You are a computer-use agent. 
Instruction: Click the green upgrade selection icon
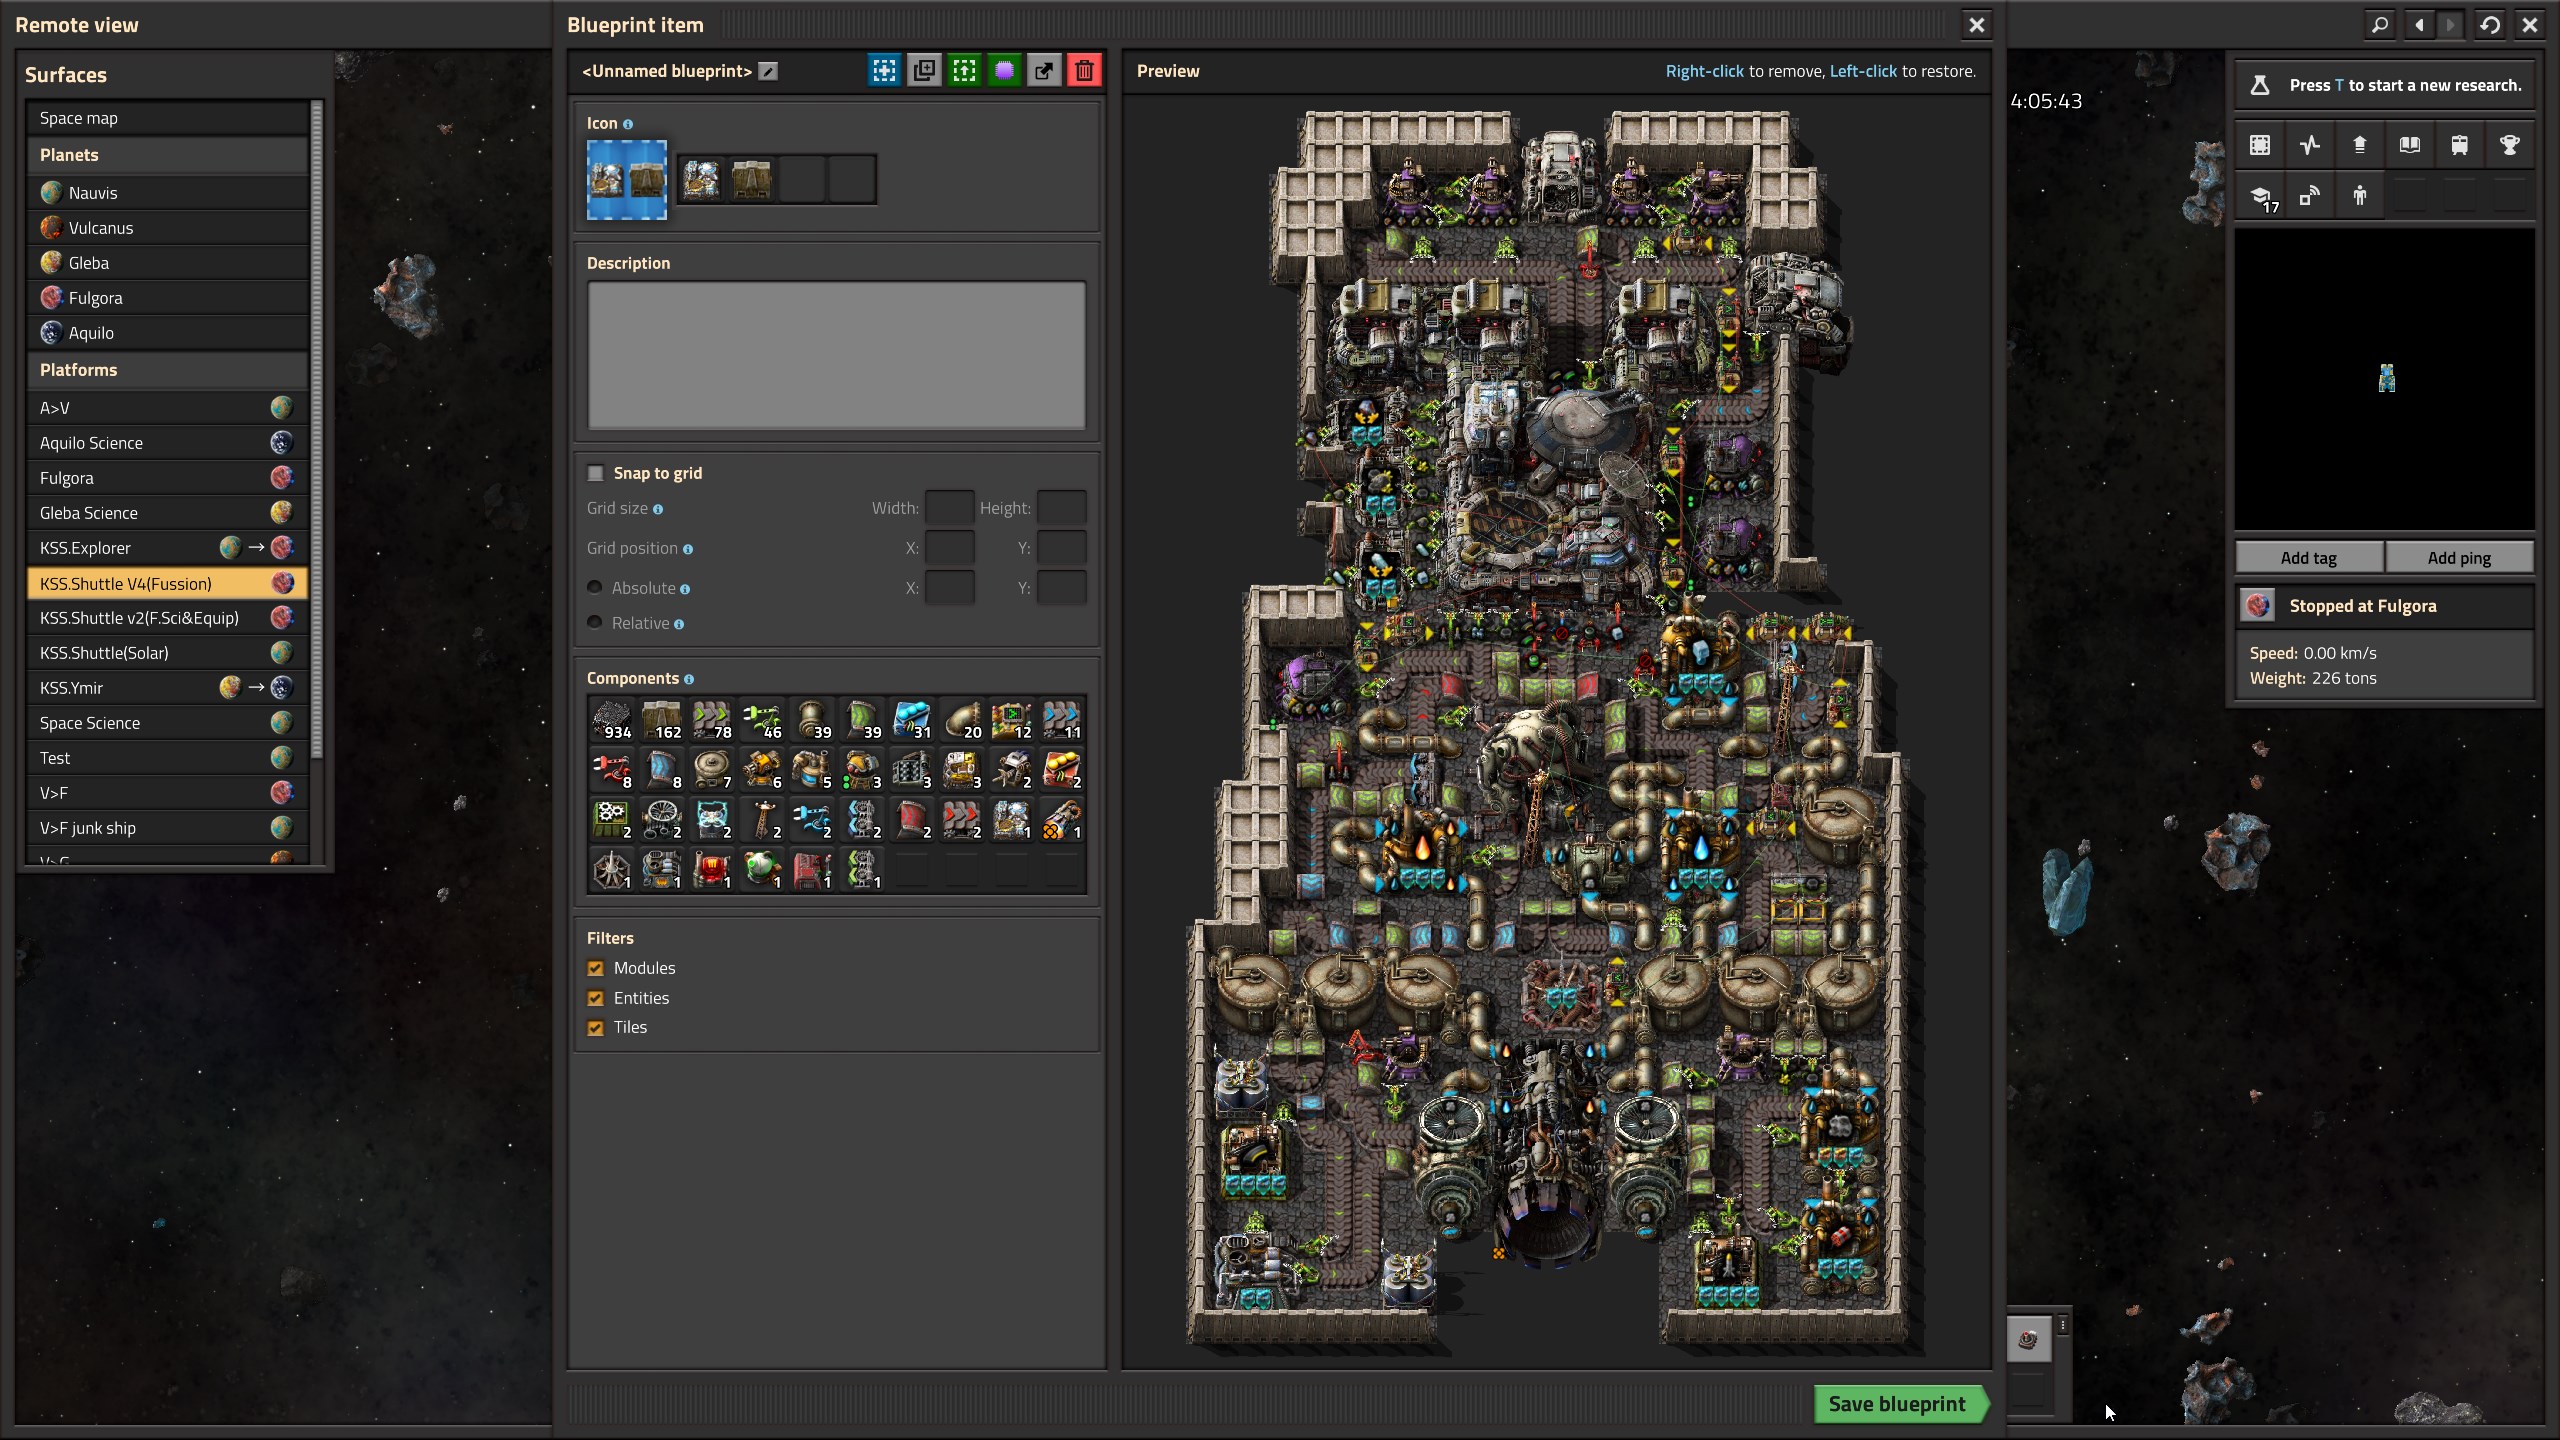[x=964, y=70]
